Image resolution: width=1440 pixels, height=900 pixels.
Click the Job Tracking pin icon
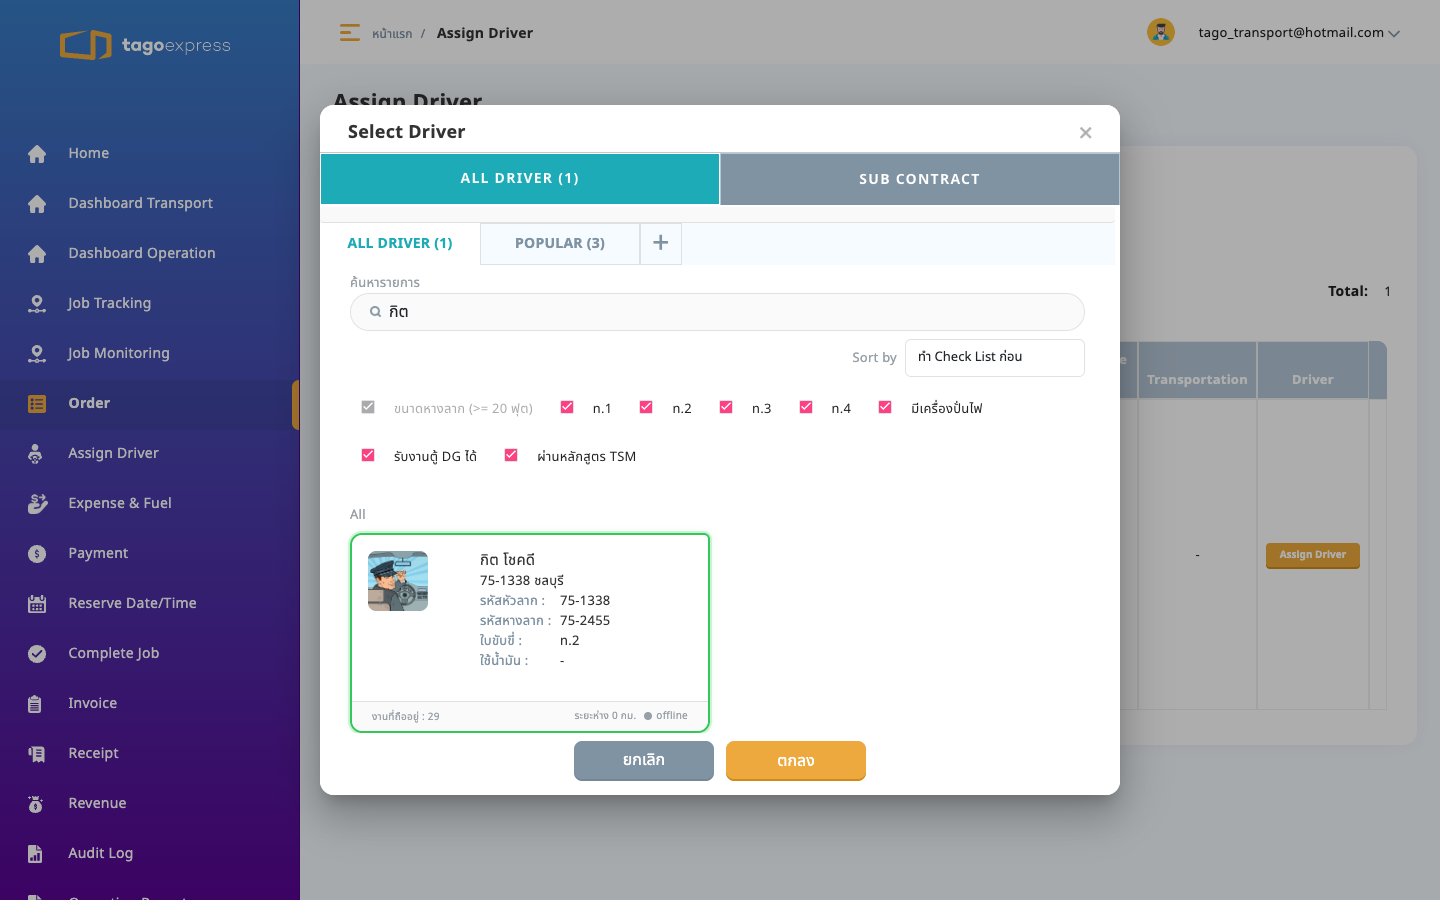37,303
